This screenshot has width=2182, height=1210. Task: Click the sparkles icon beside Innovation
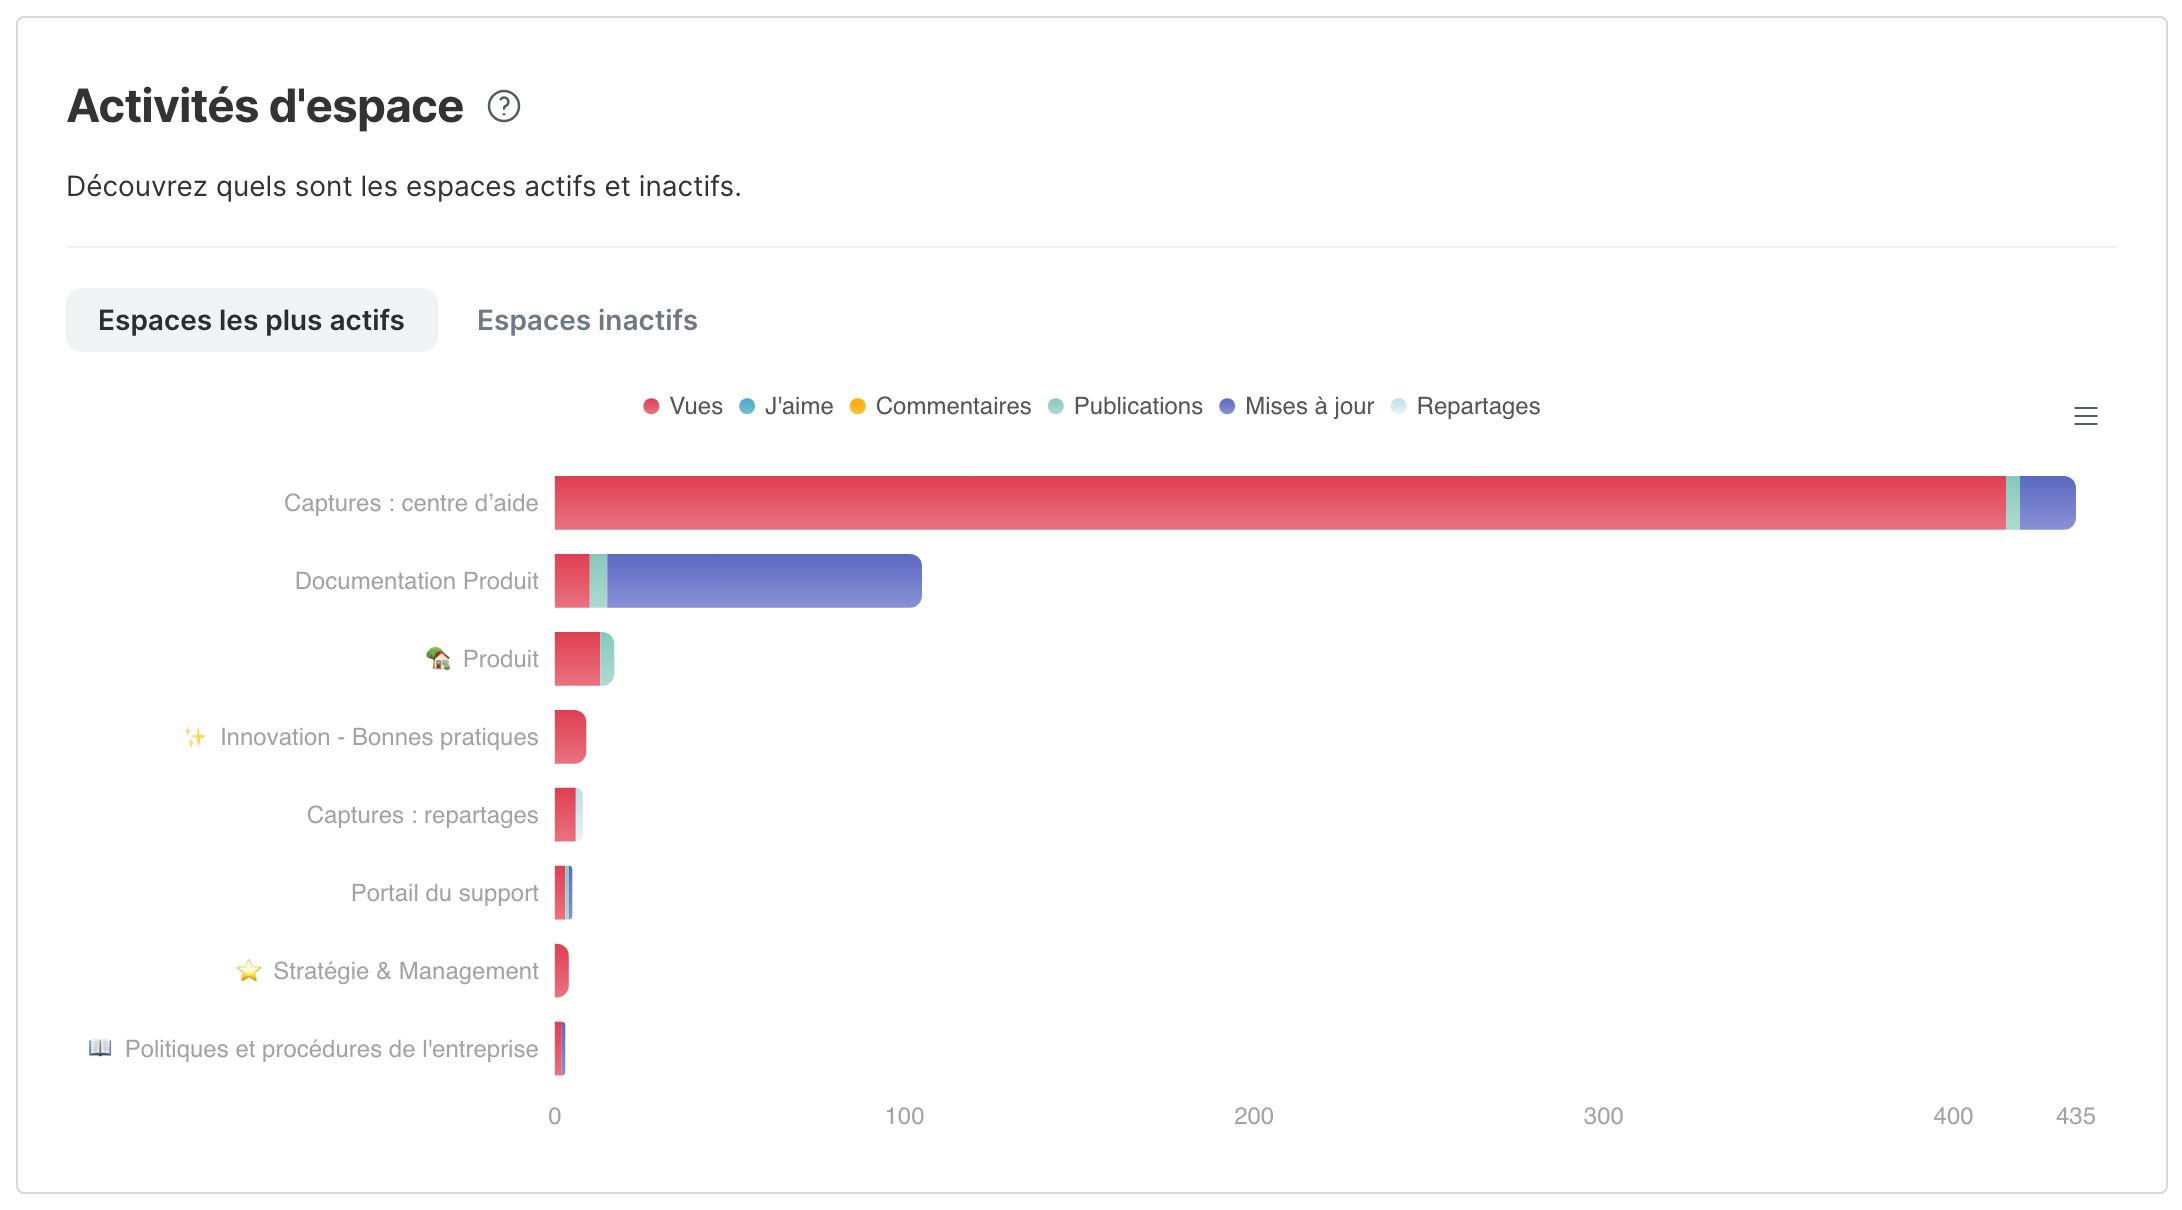point(195,737)
